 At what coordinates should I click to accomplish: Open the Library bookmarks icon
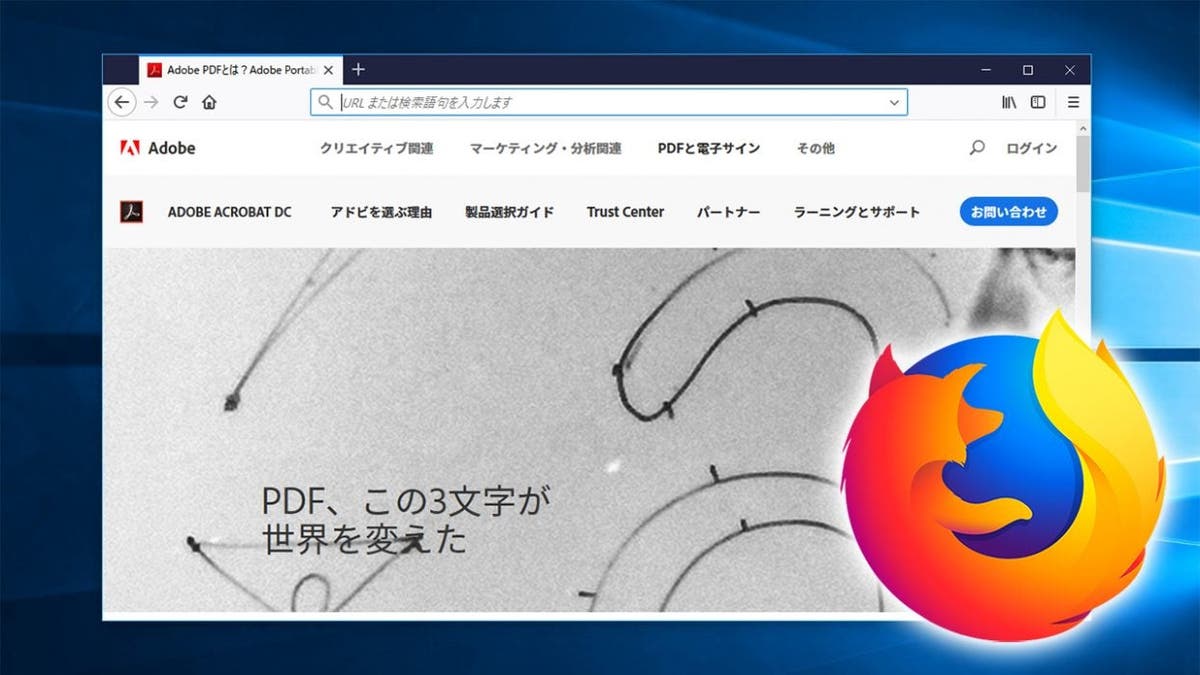click(x=1009, y=102)
